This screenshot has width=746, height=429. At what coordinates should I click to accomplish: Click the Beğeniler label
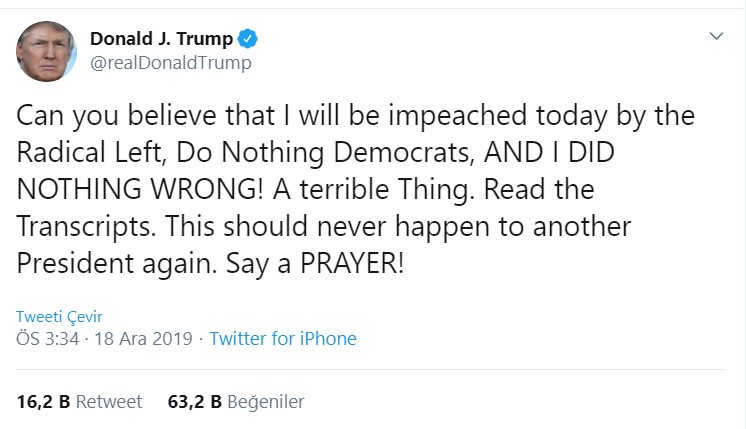click(266, 402)
